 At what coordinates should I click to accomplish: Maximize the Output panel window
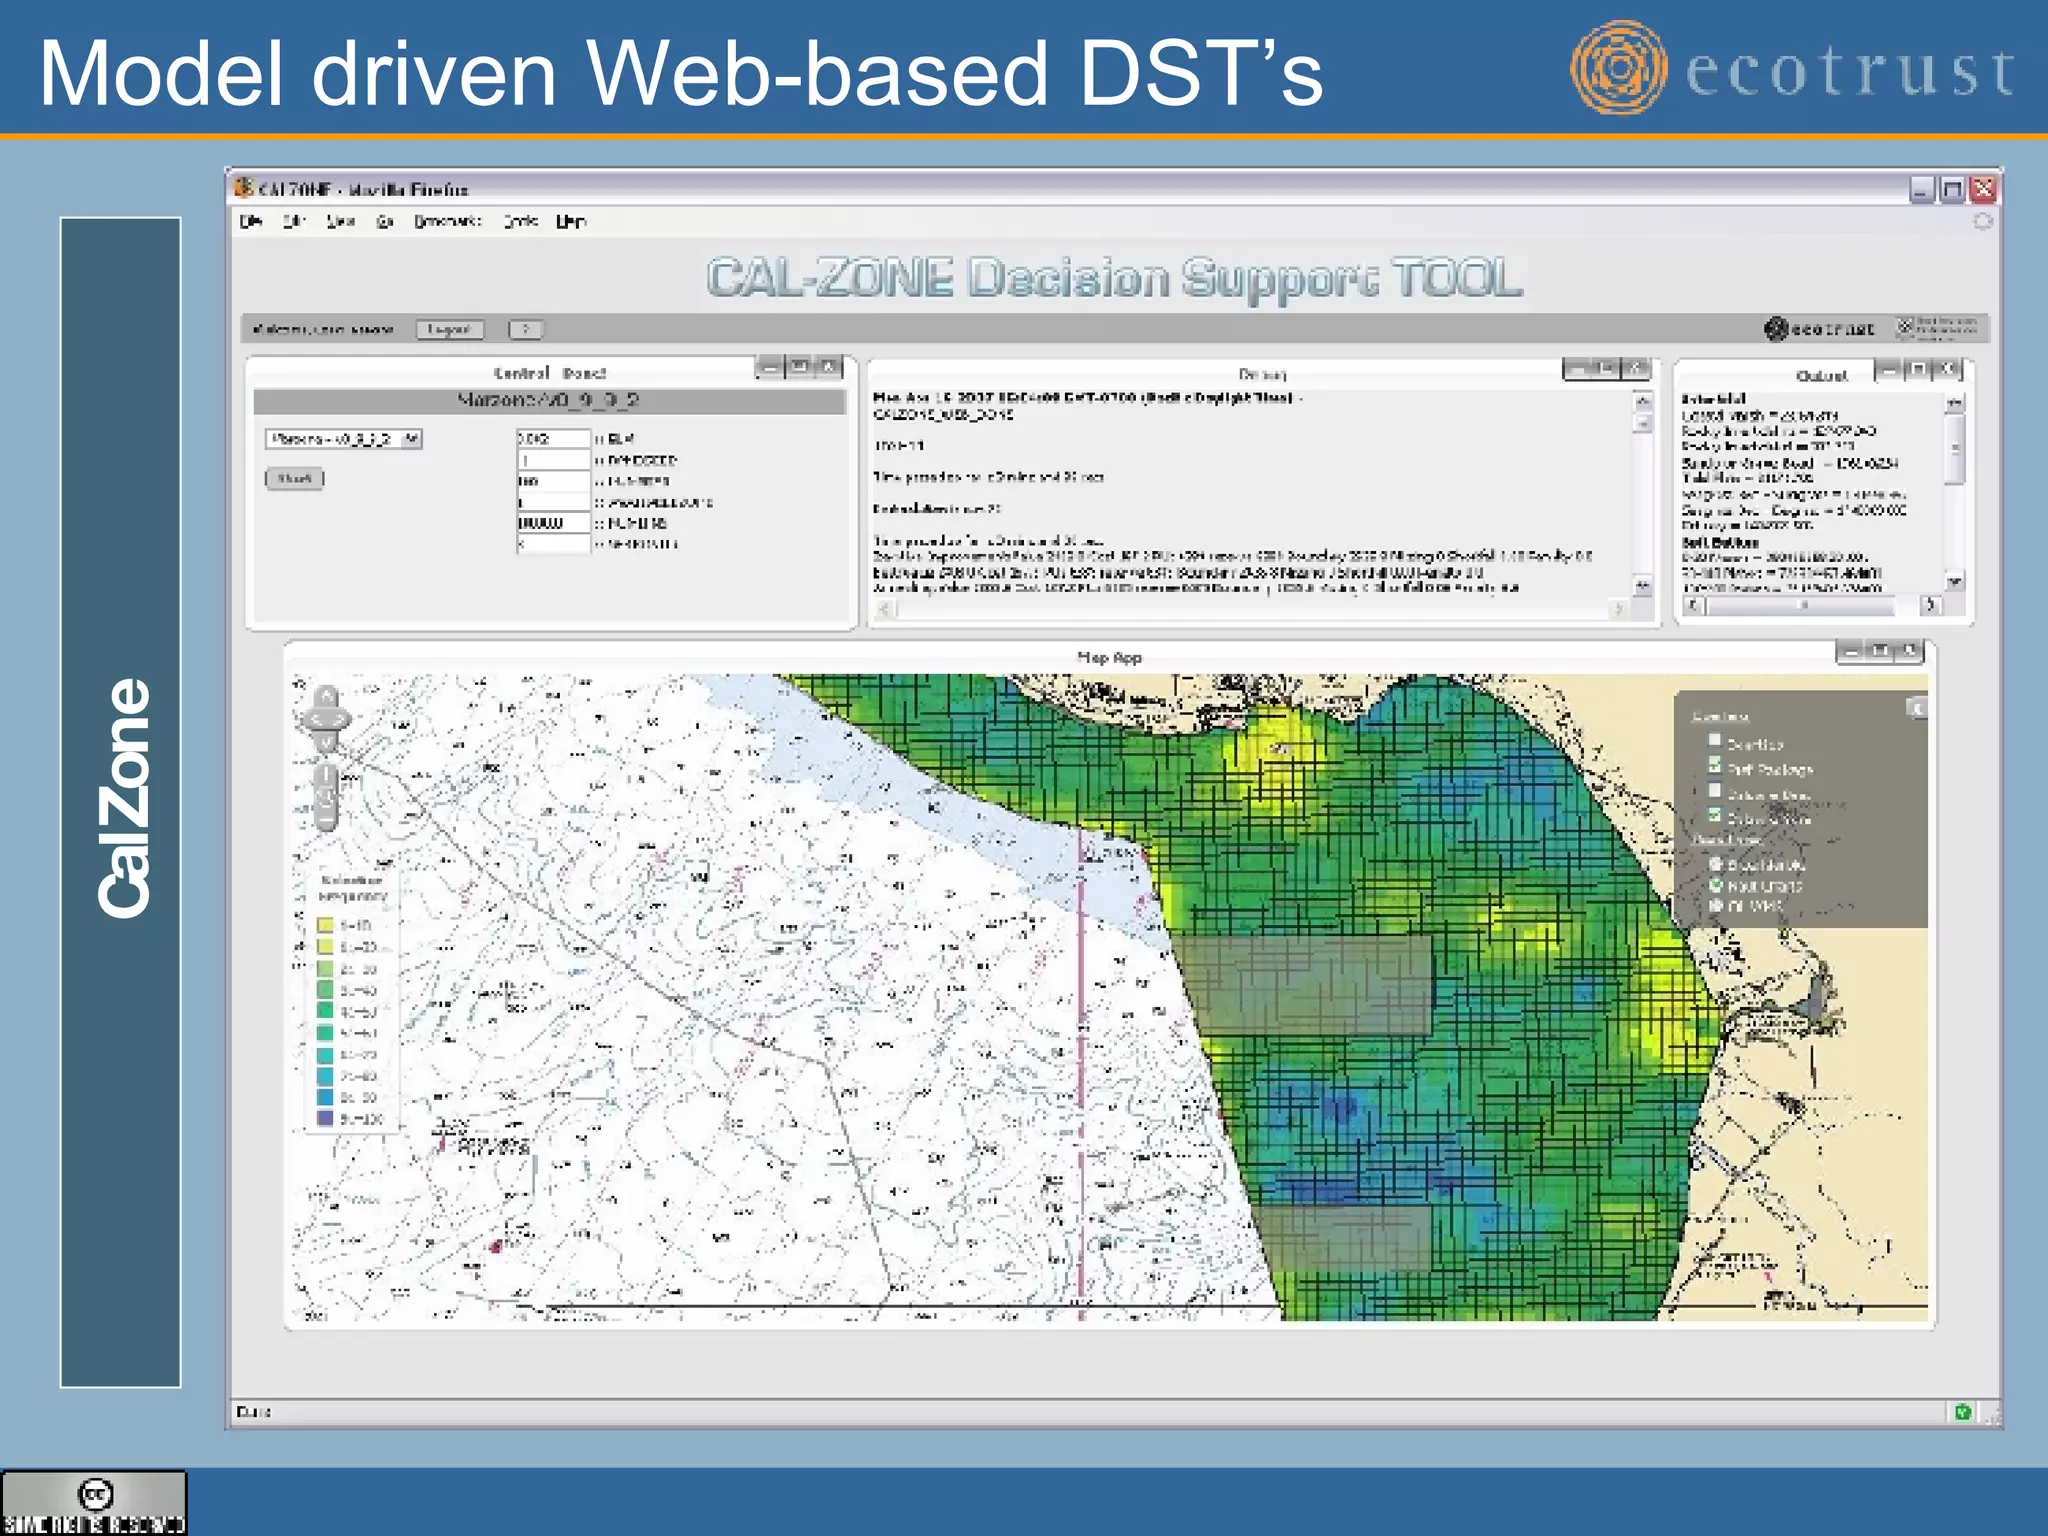(x=1917, y=370)
